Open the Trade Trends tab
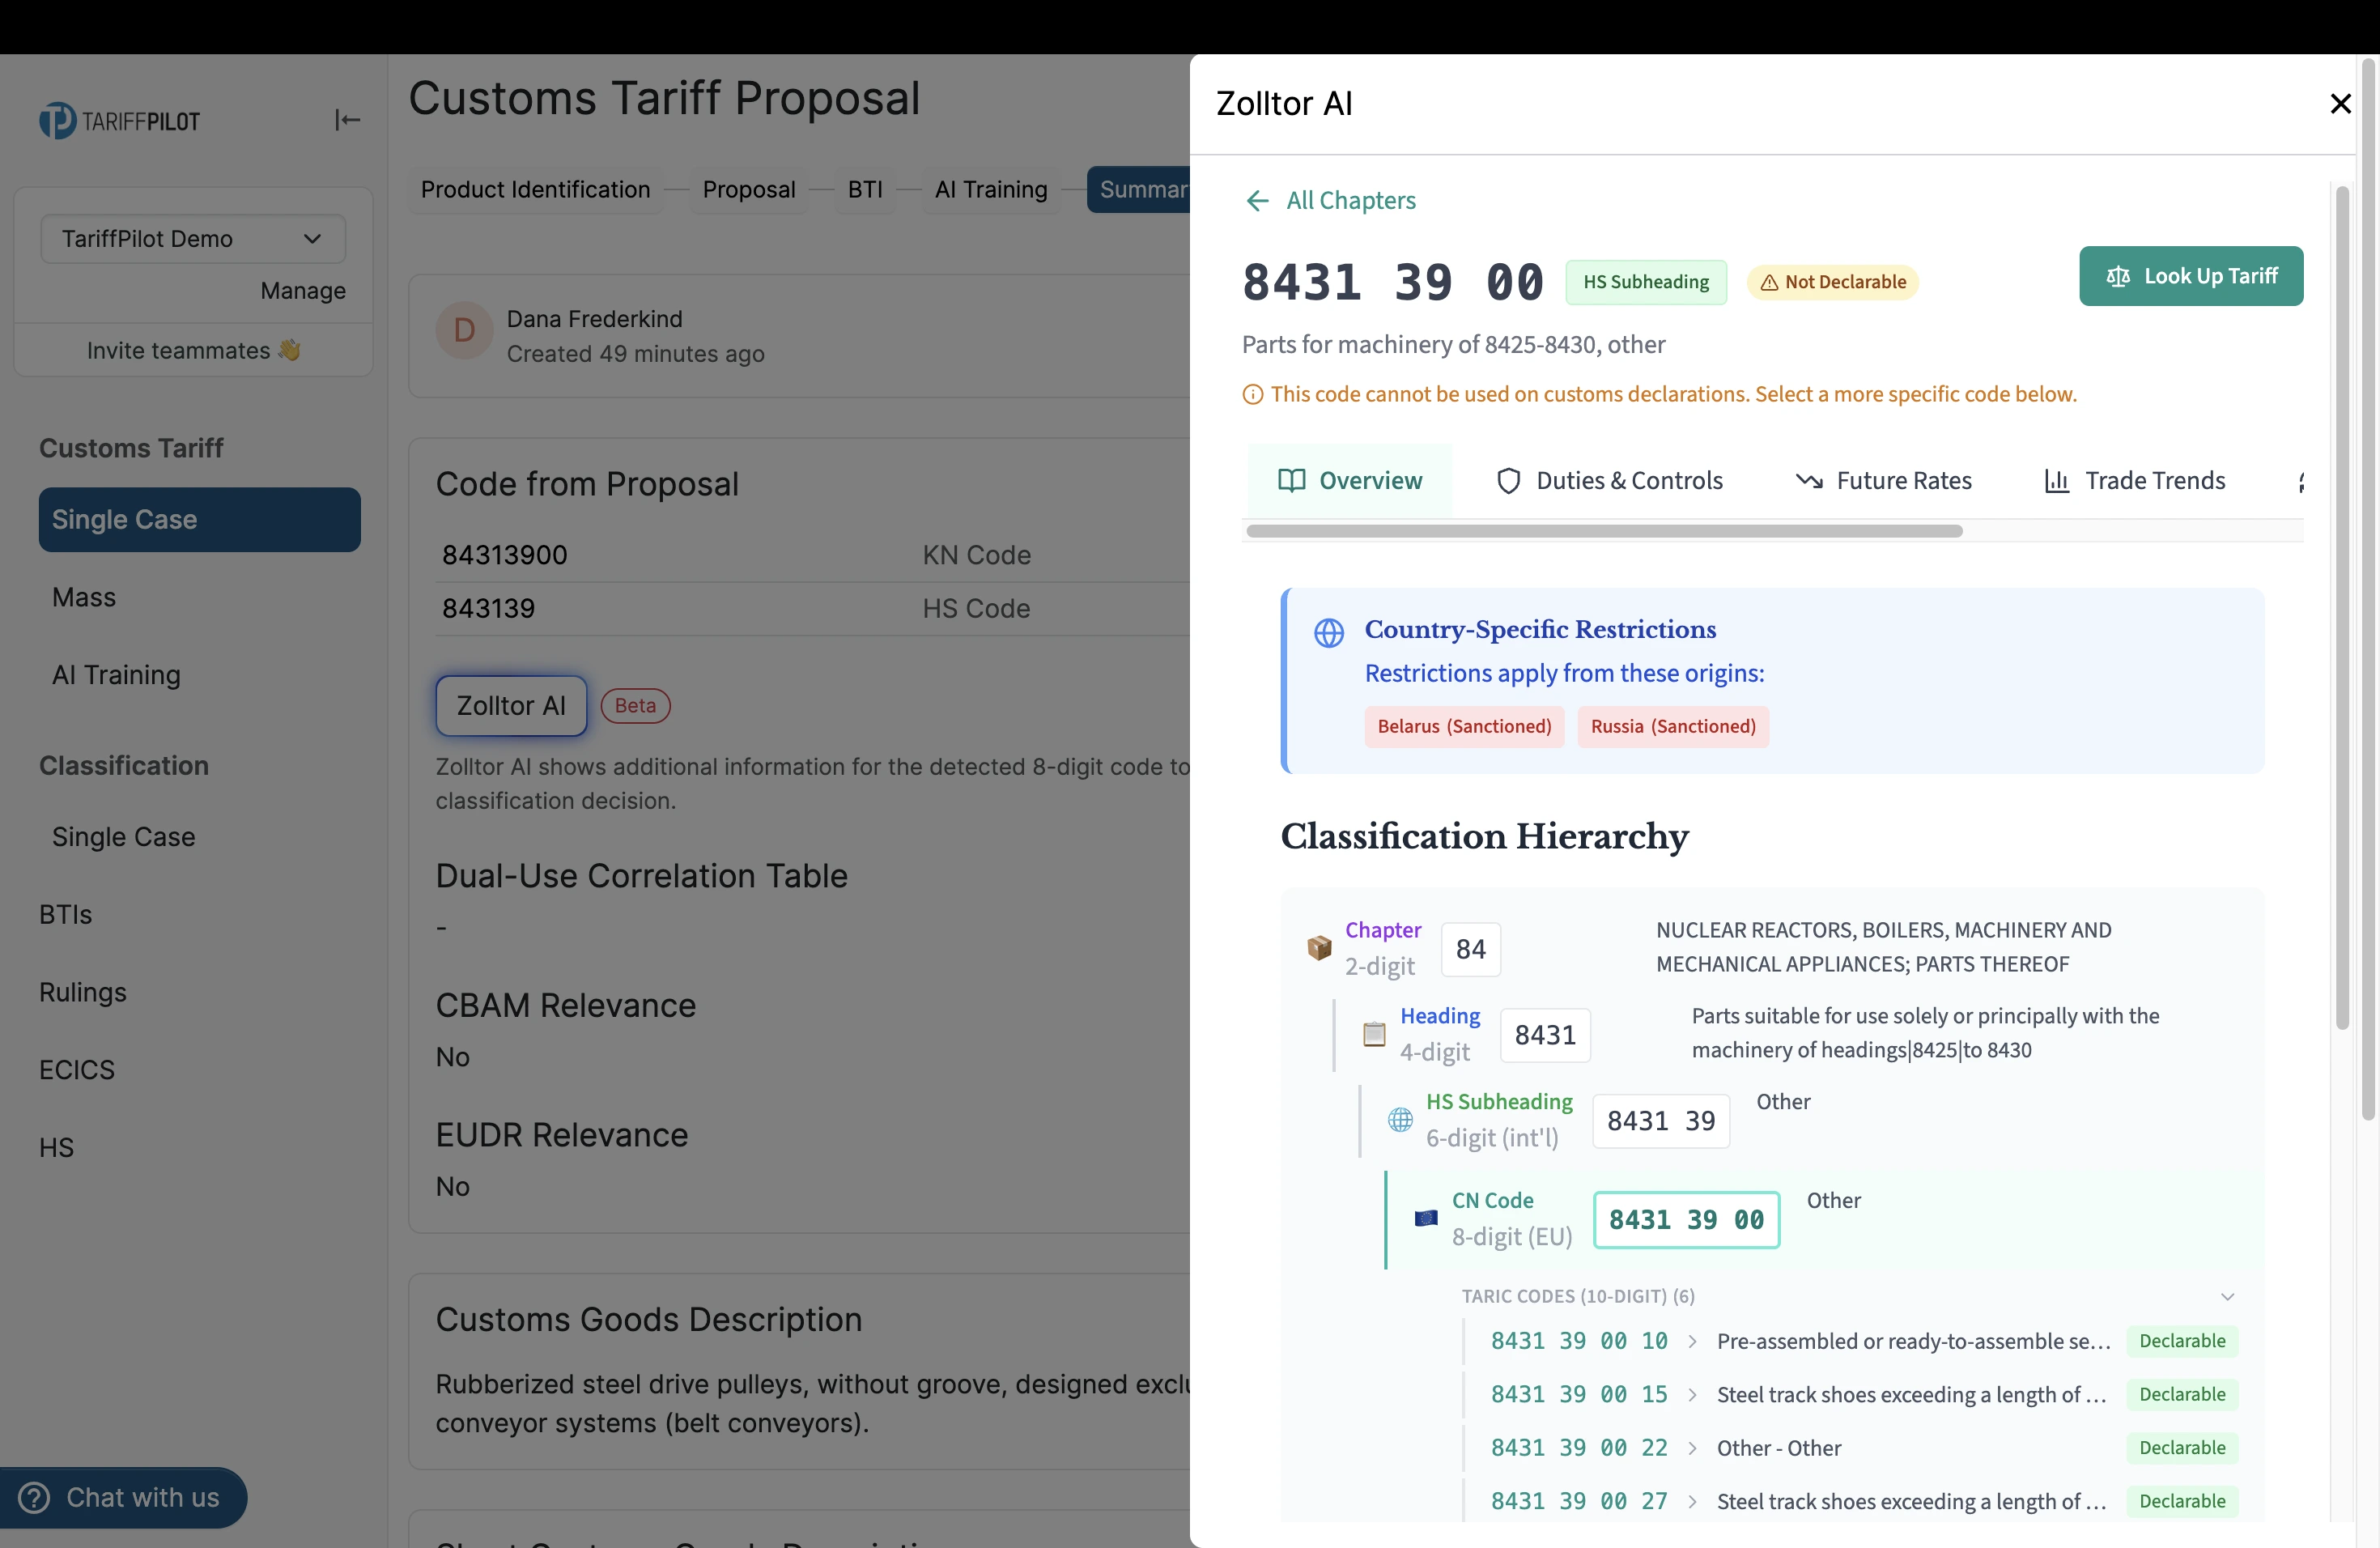 (x=2135, y=481)
